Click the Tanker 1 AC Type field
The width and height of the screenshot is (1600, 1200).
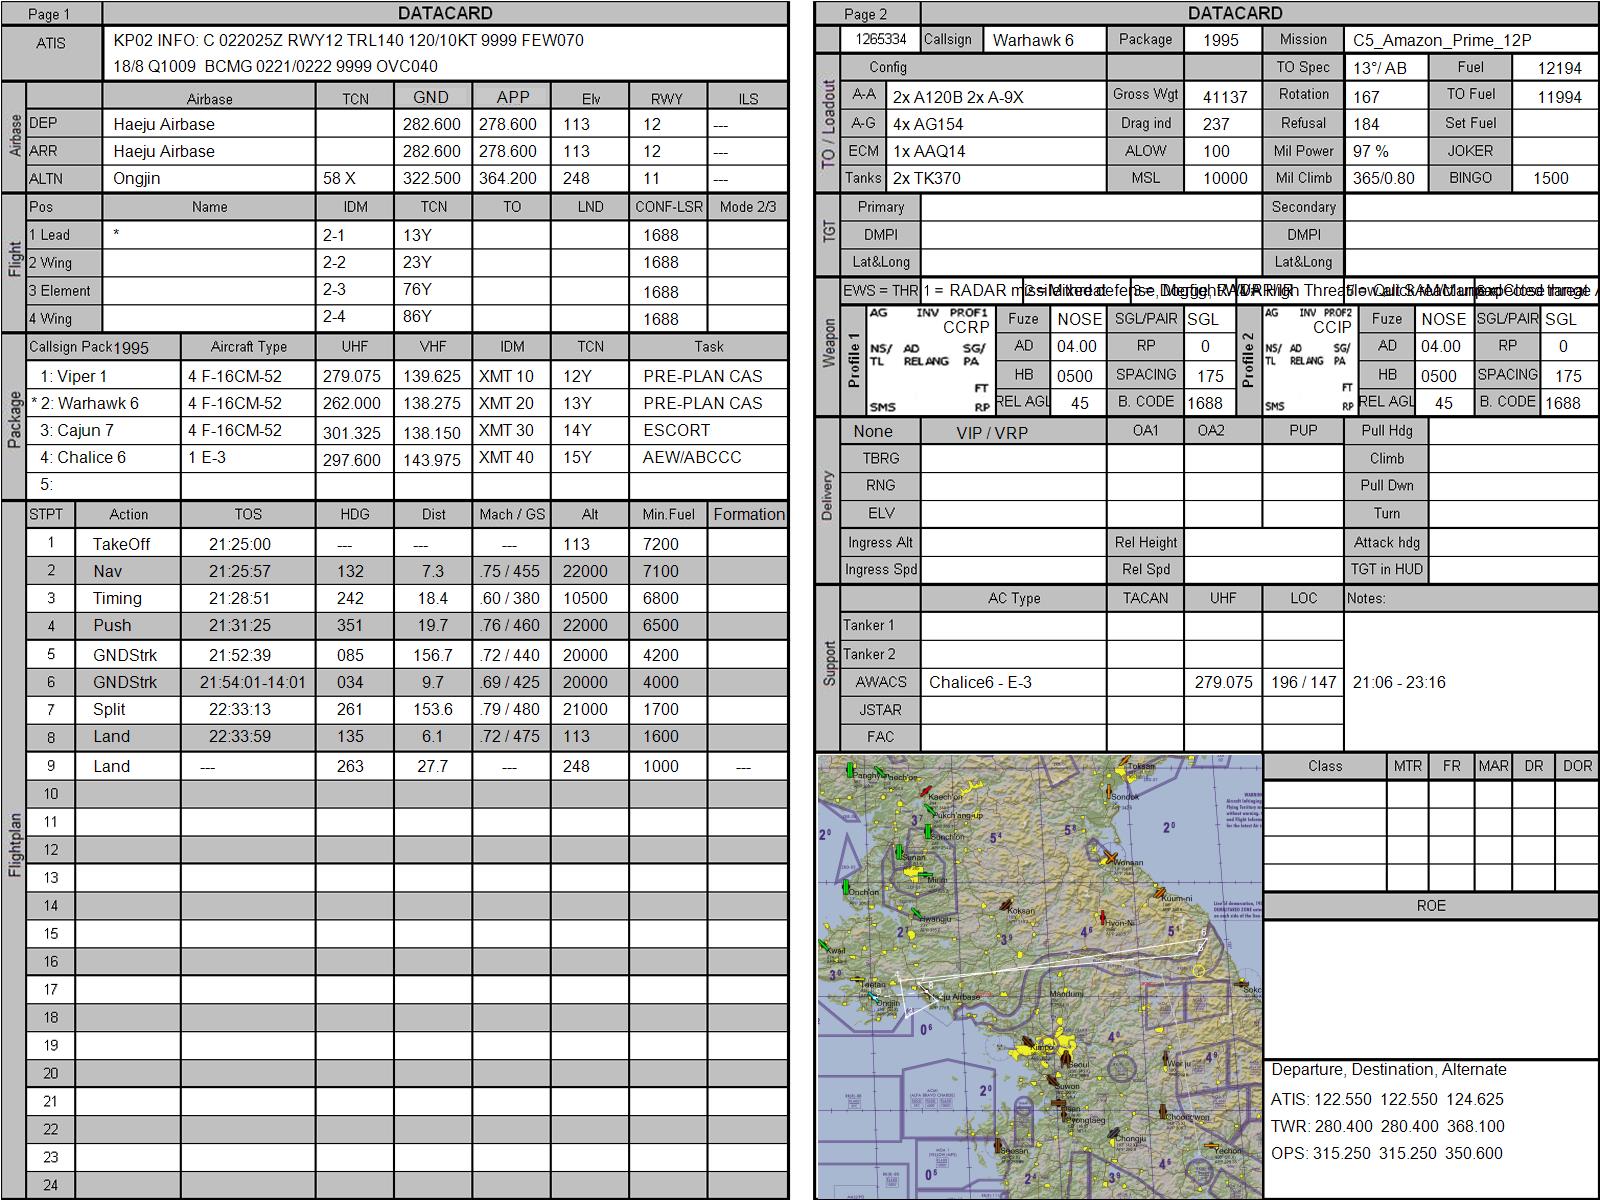click(1013, 626)
